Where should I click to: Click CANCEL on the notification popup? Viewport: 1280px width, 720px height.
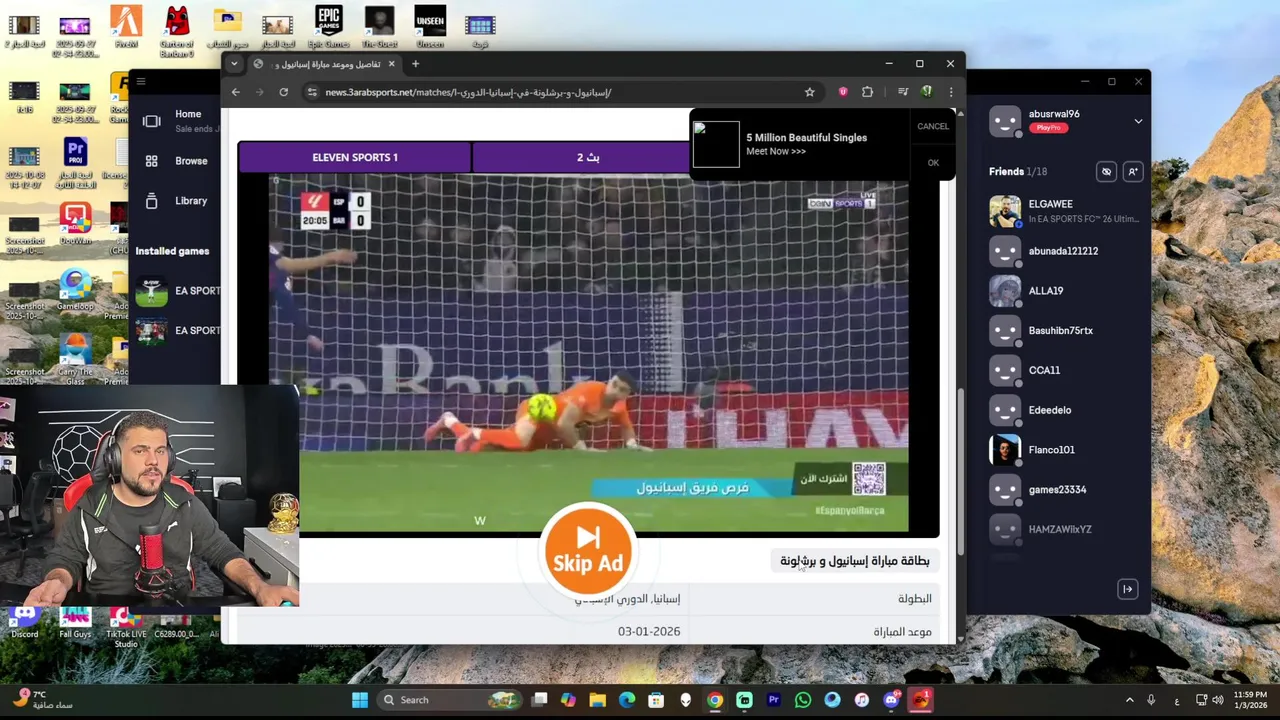[x=933, y=126]
